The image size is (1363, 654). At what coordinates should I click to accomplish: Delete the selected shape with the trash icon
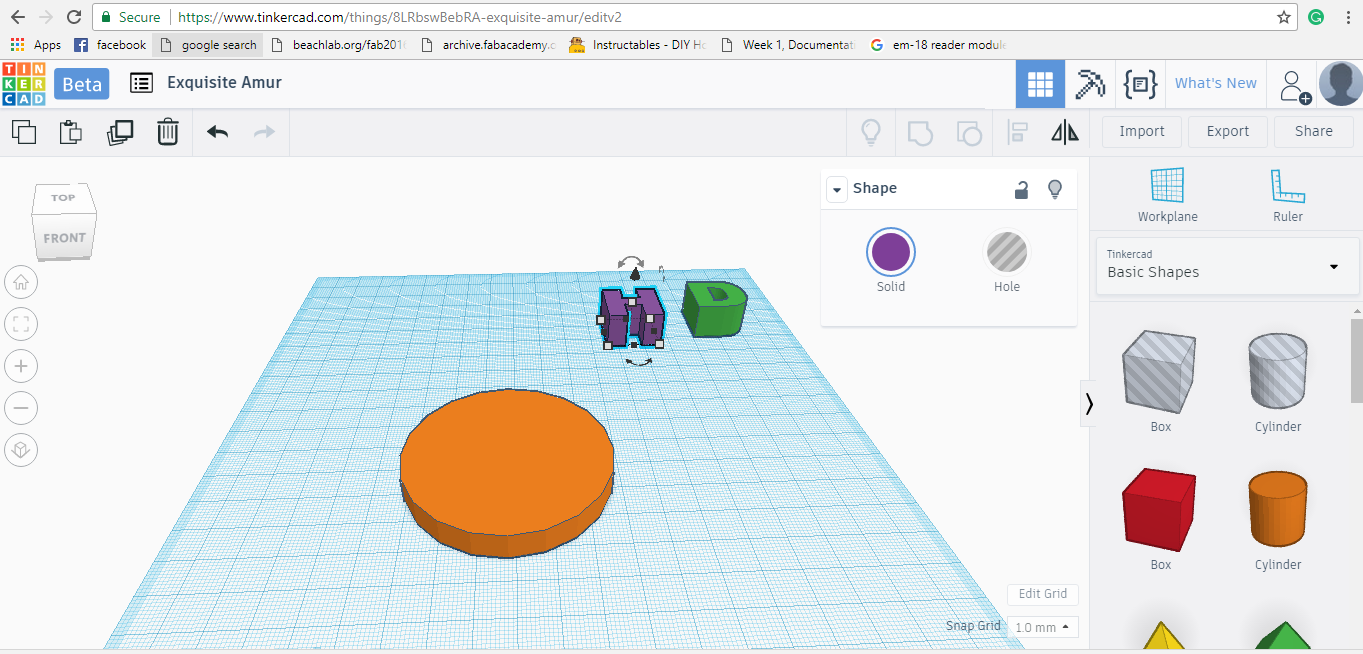tap(168, 131)
